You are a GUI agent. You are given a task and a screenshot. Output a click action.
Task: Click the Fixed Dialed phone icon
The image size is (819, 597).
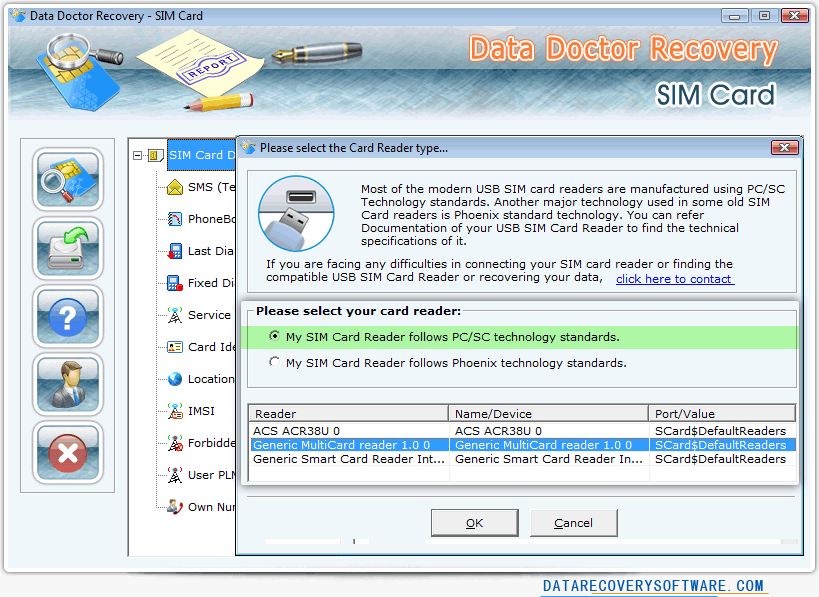point(174,283)
